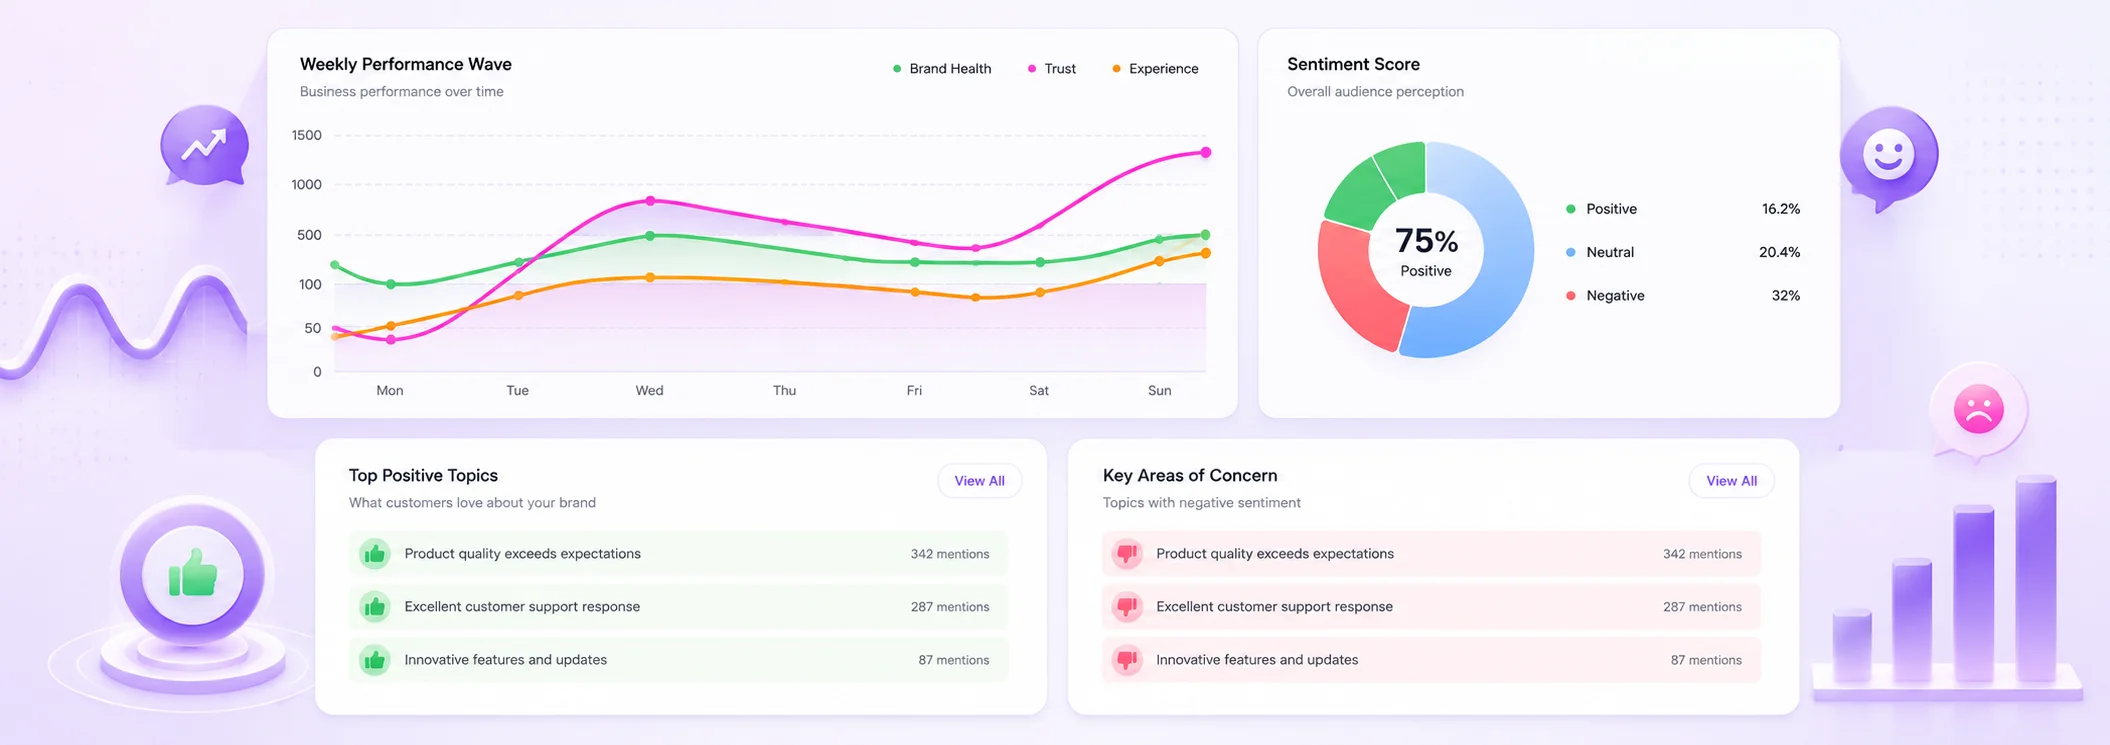
Task: Click the Weekly Performance Wave title
Action: click(405, 64)
